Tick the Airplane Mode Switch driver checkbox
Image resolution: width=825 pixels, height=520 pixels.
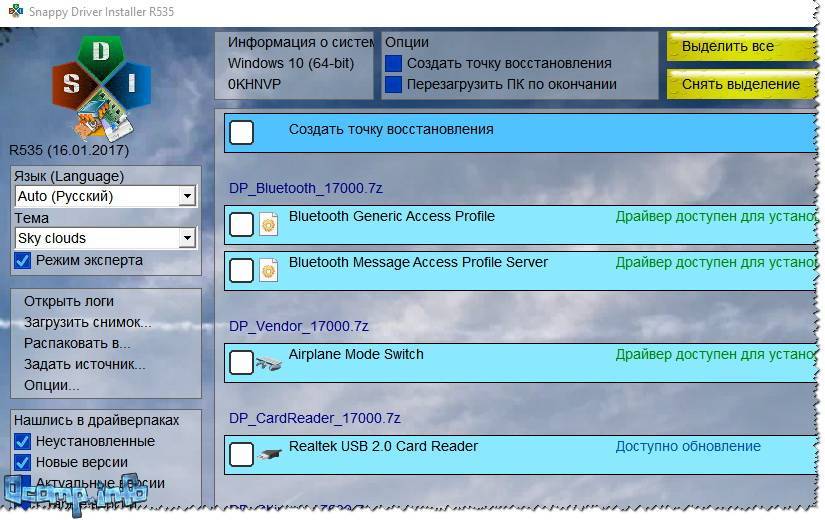point(242,363)
